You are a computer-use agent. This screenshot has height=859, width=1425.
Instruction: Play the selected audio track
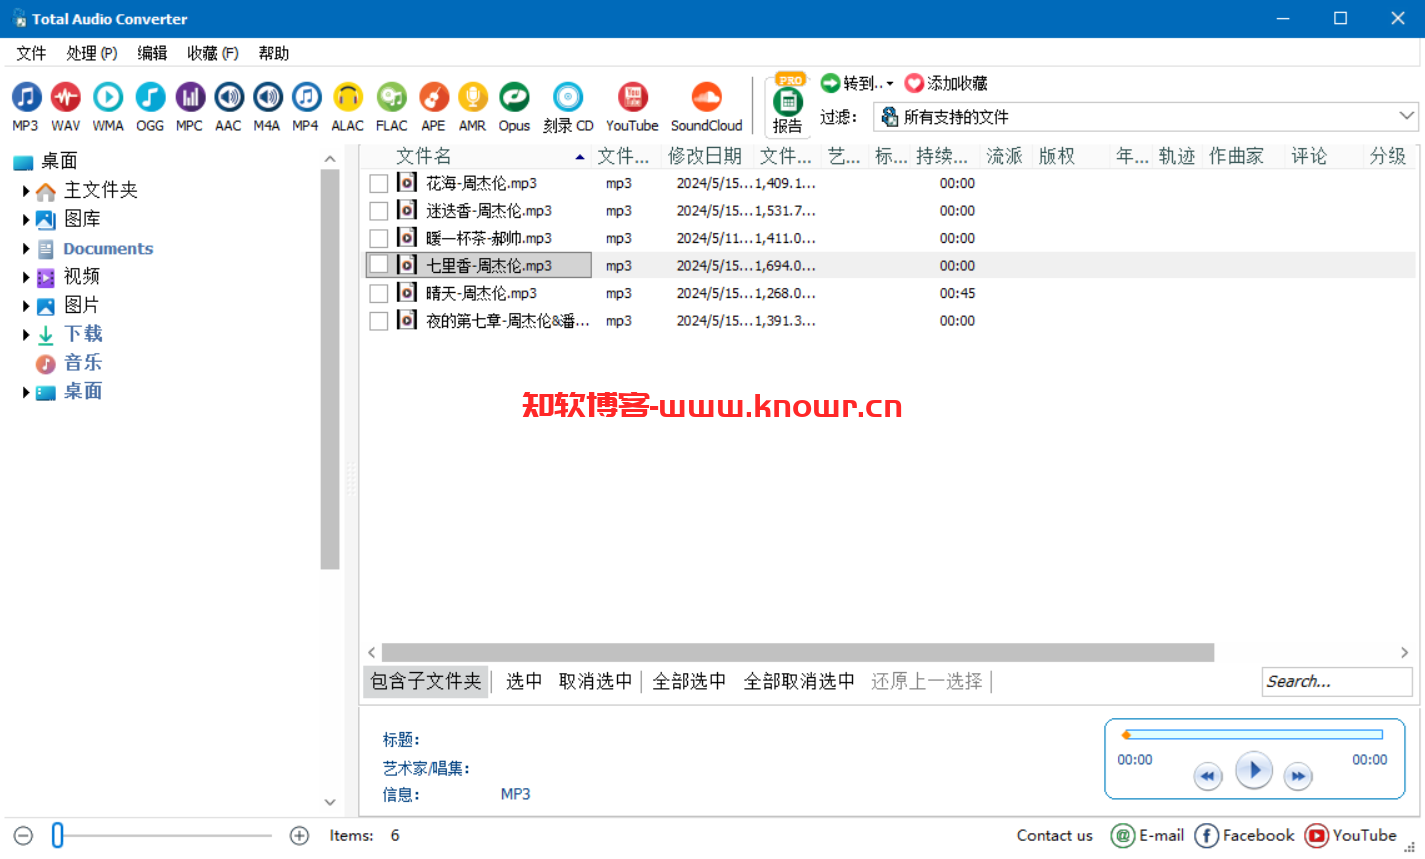click(x=1254, y=770)
